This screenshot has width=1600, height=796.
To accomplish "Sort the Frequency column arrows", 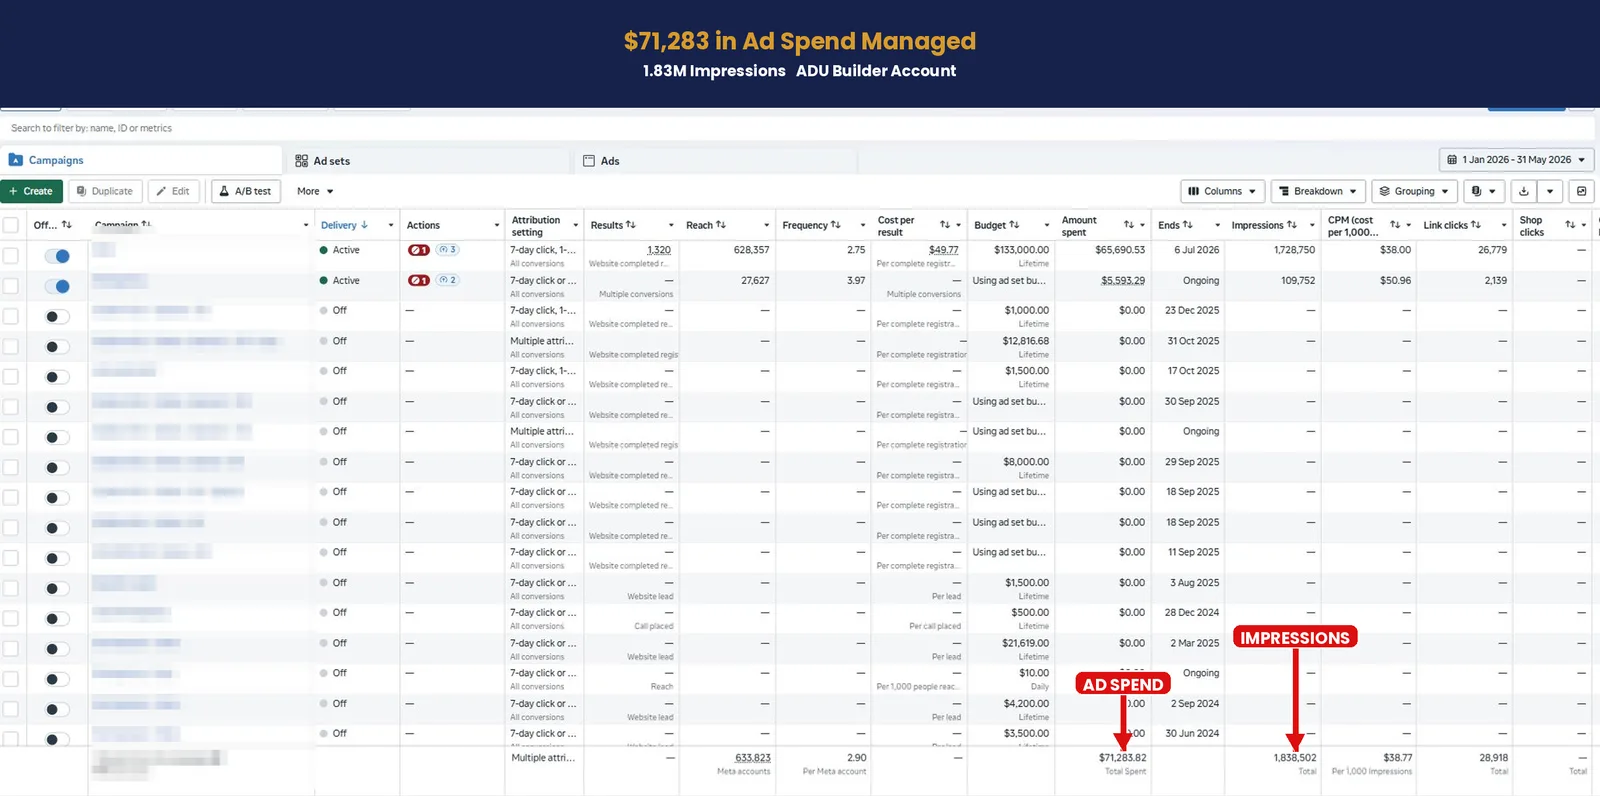I will coord(836,225).
